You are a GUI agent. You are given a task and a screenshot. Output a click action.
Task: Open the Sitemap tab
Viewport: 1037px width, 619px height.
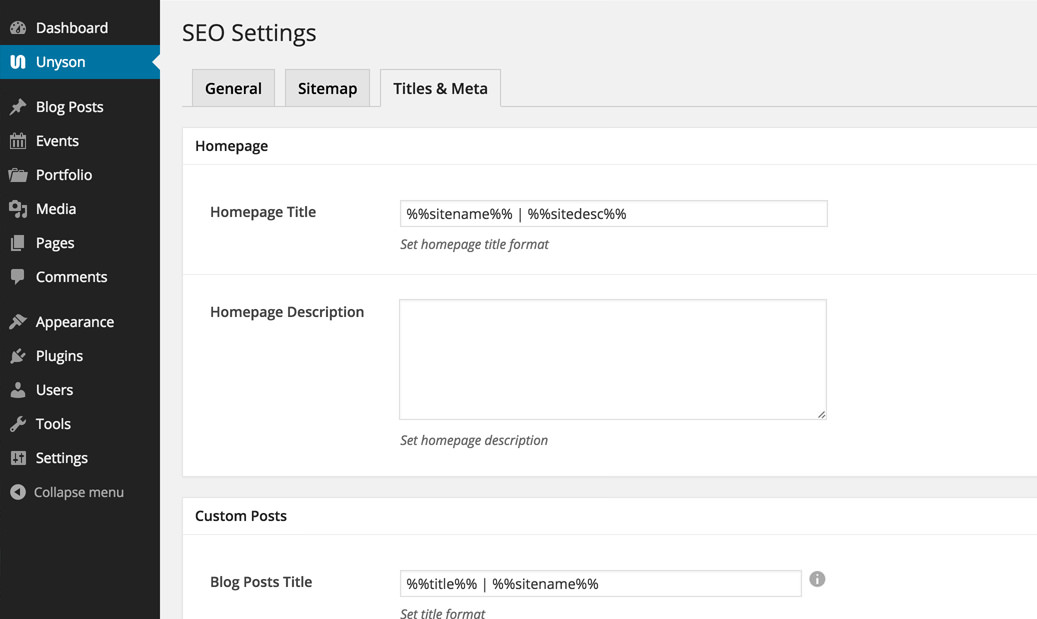pyautogui.click(x=327, y=88)
